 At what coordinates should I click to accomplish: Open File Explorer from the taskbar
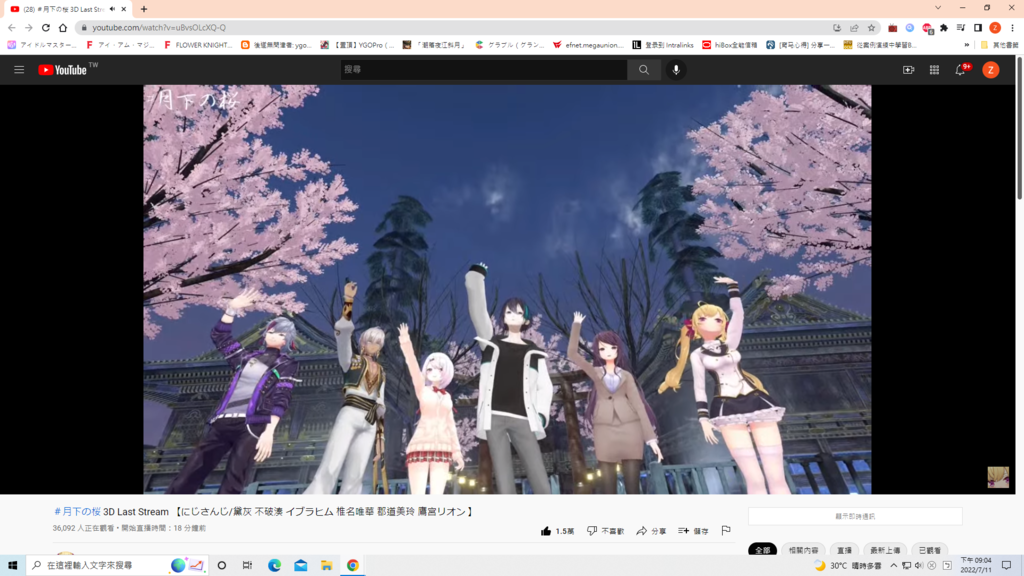pyautogui.click(x=327, y=565)
